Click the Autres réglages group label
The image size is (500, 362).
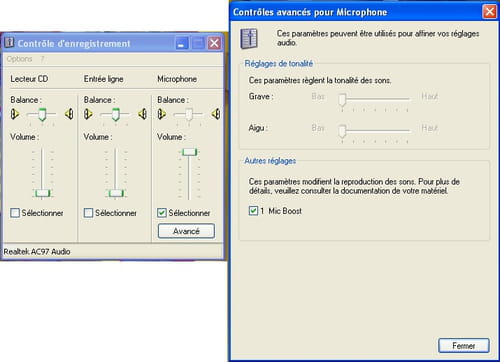270,161
